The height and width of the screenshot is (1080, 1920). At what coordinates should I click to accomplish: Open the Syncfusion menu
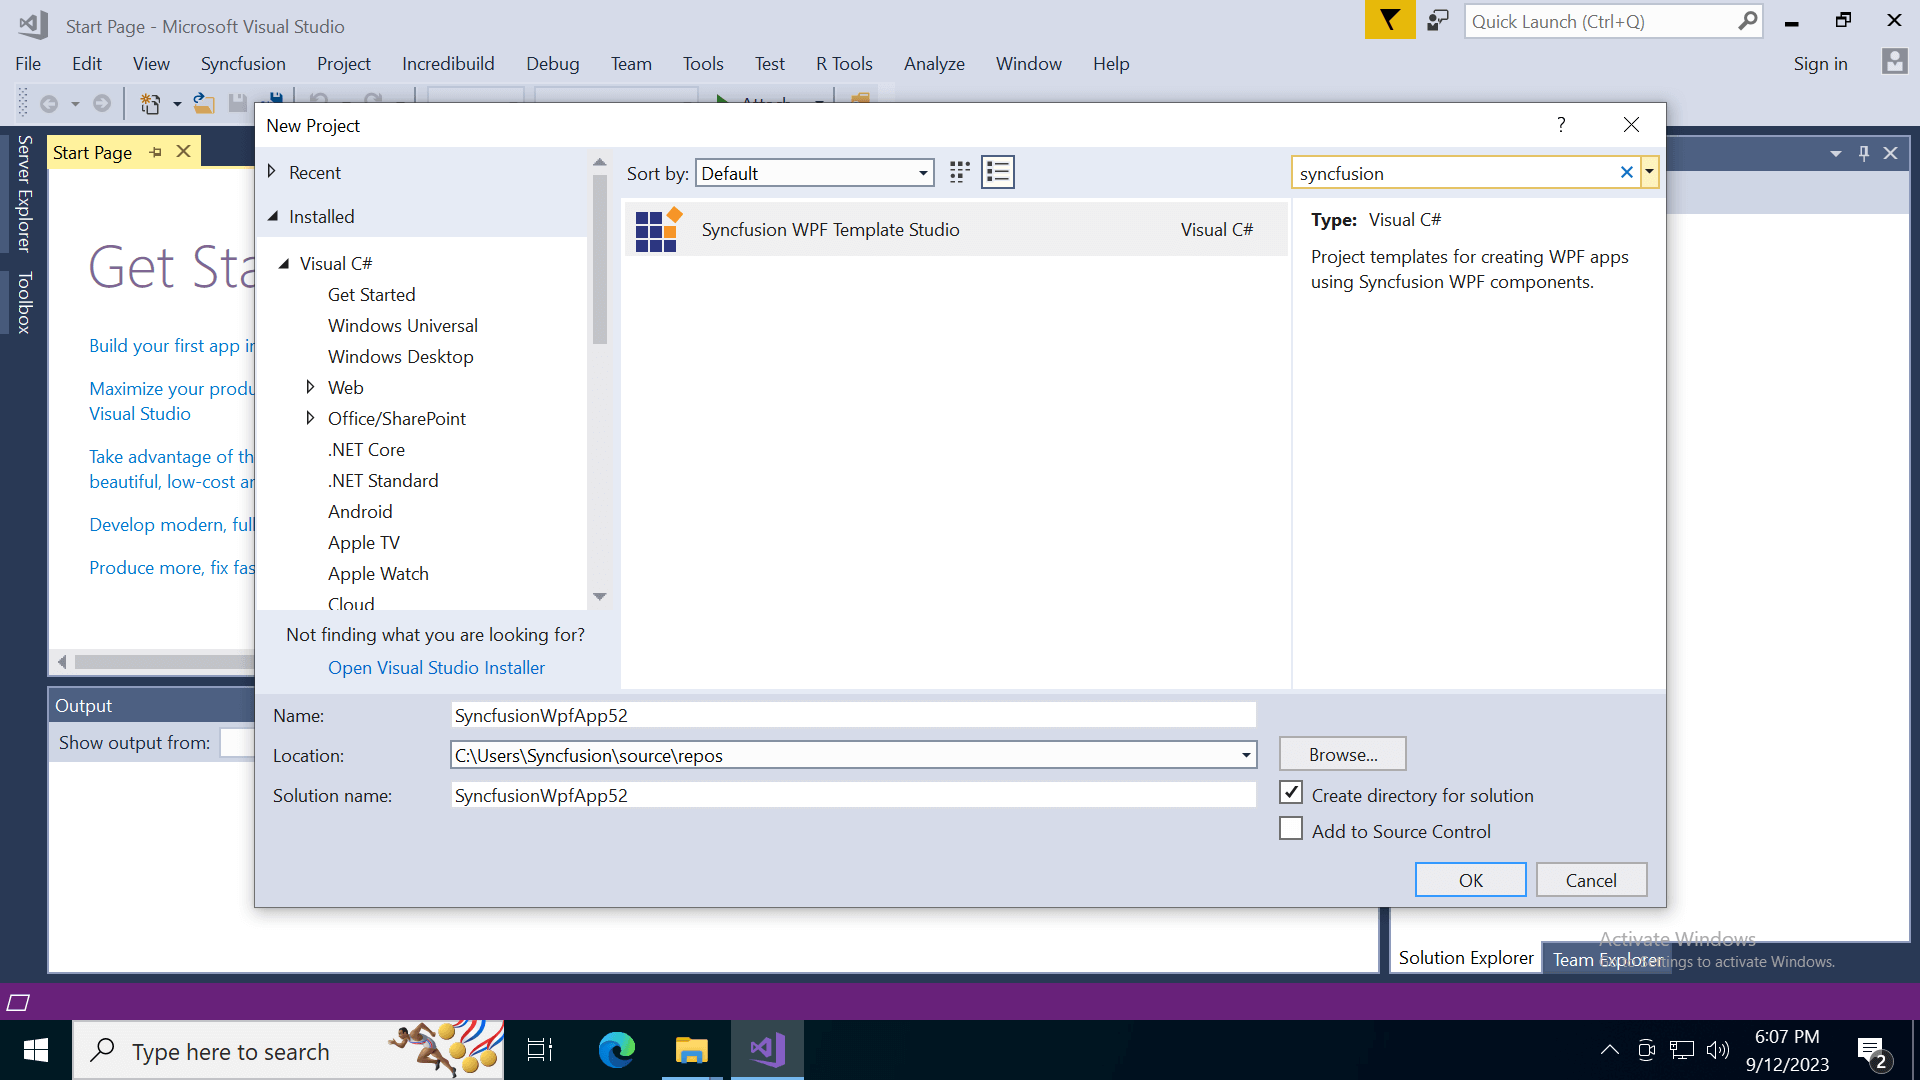[243, 64]
